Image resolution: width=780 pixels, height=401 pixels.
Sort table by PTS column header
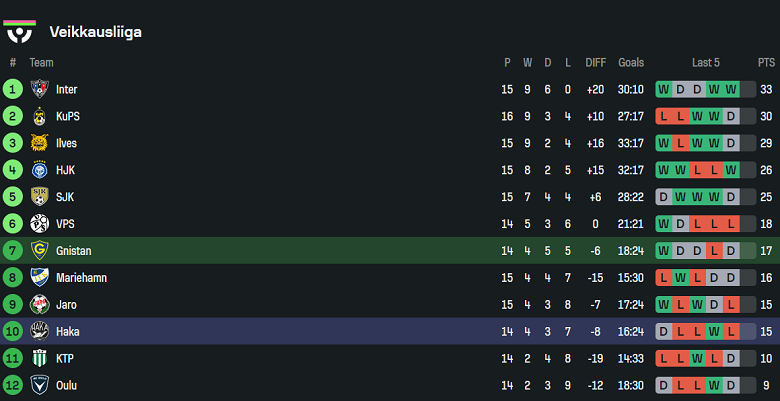[x=766, y=62]
